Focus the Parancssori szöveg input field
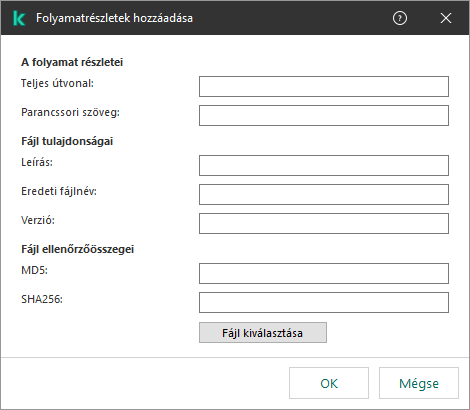 (324, 116)
